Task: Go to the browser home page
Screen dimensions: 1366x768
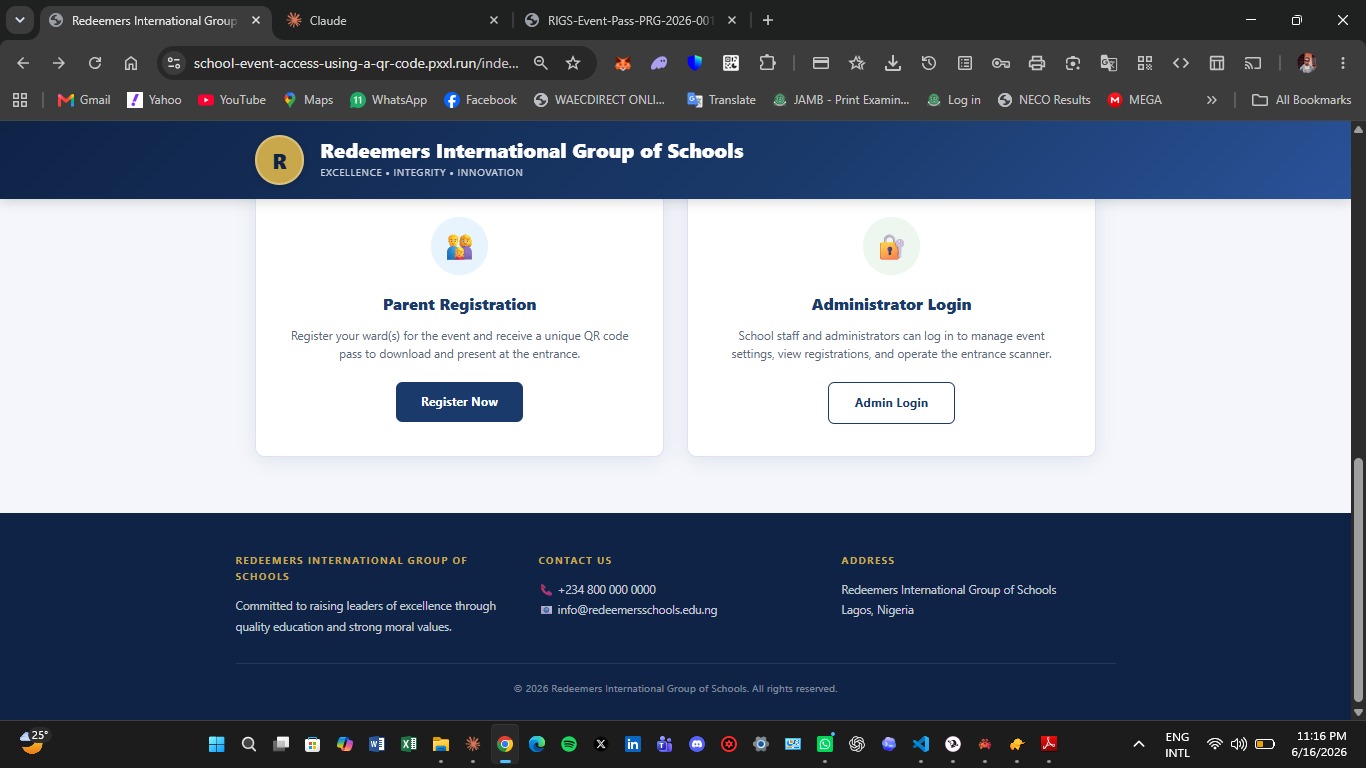Action: pyautogui.click(x=131, y=63)
